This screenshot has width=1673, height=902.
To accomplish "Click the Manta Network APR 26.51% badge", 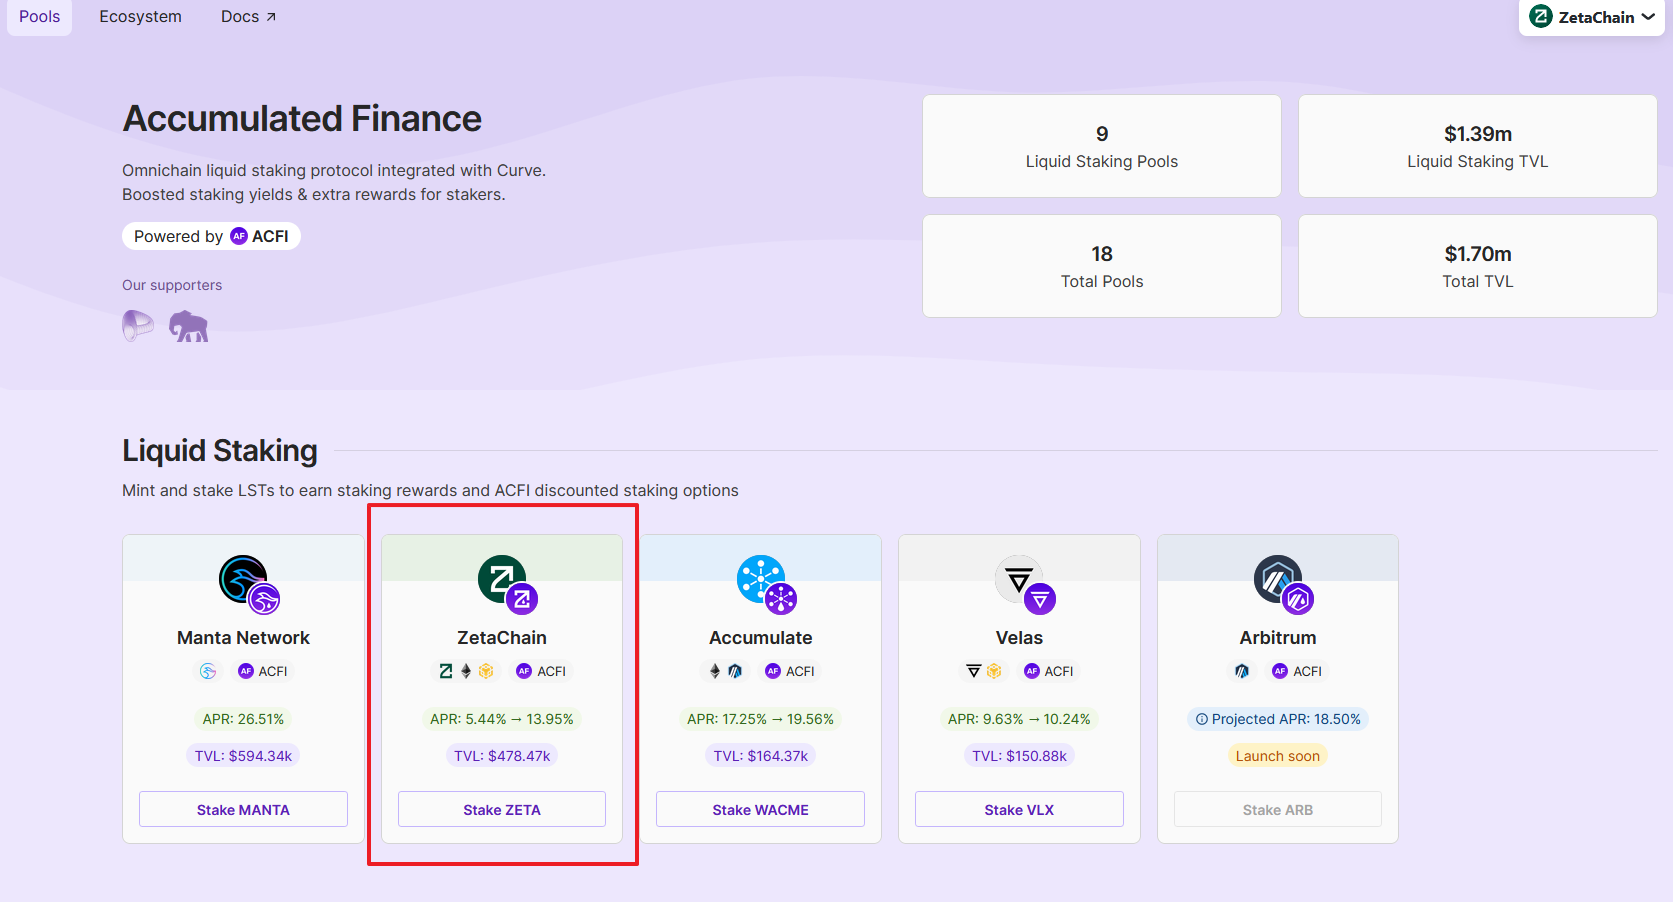I will coord(243,719).
